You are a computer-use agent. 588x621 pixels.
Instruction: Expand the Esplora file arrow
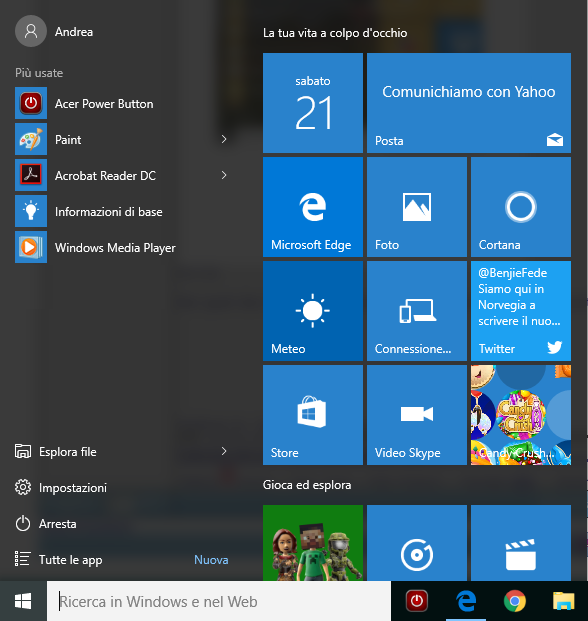coord(224,451)
